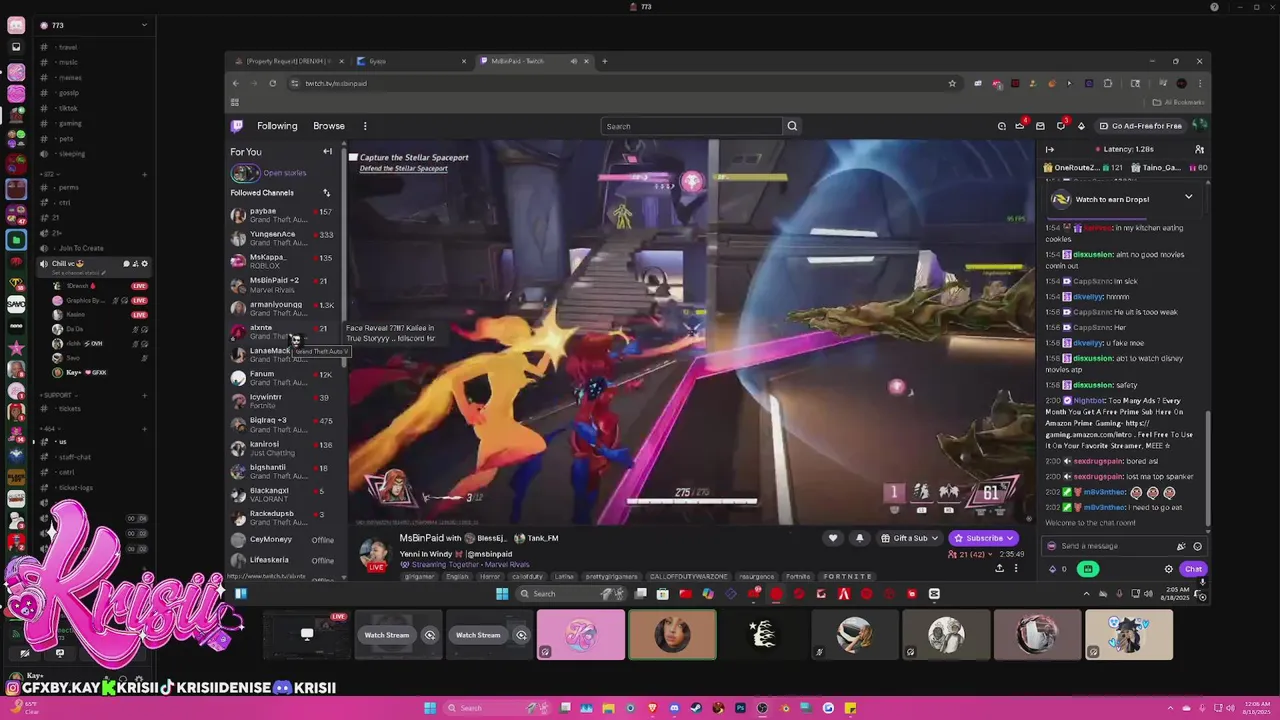Viewport: 1280px width, 720px height.
Task: Select the pink Krisii participant tile
Action: 581,636
